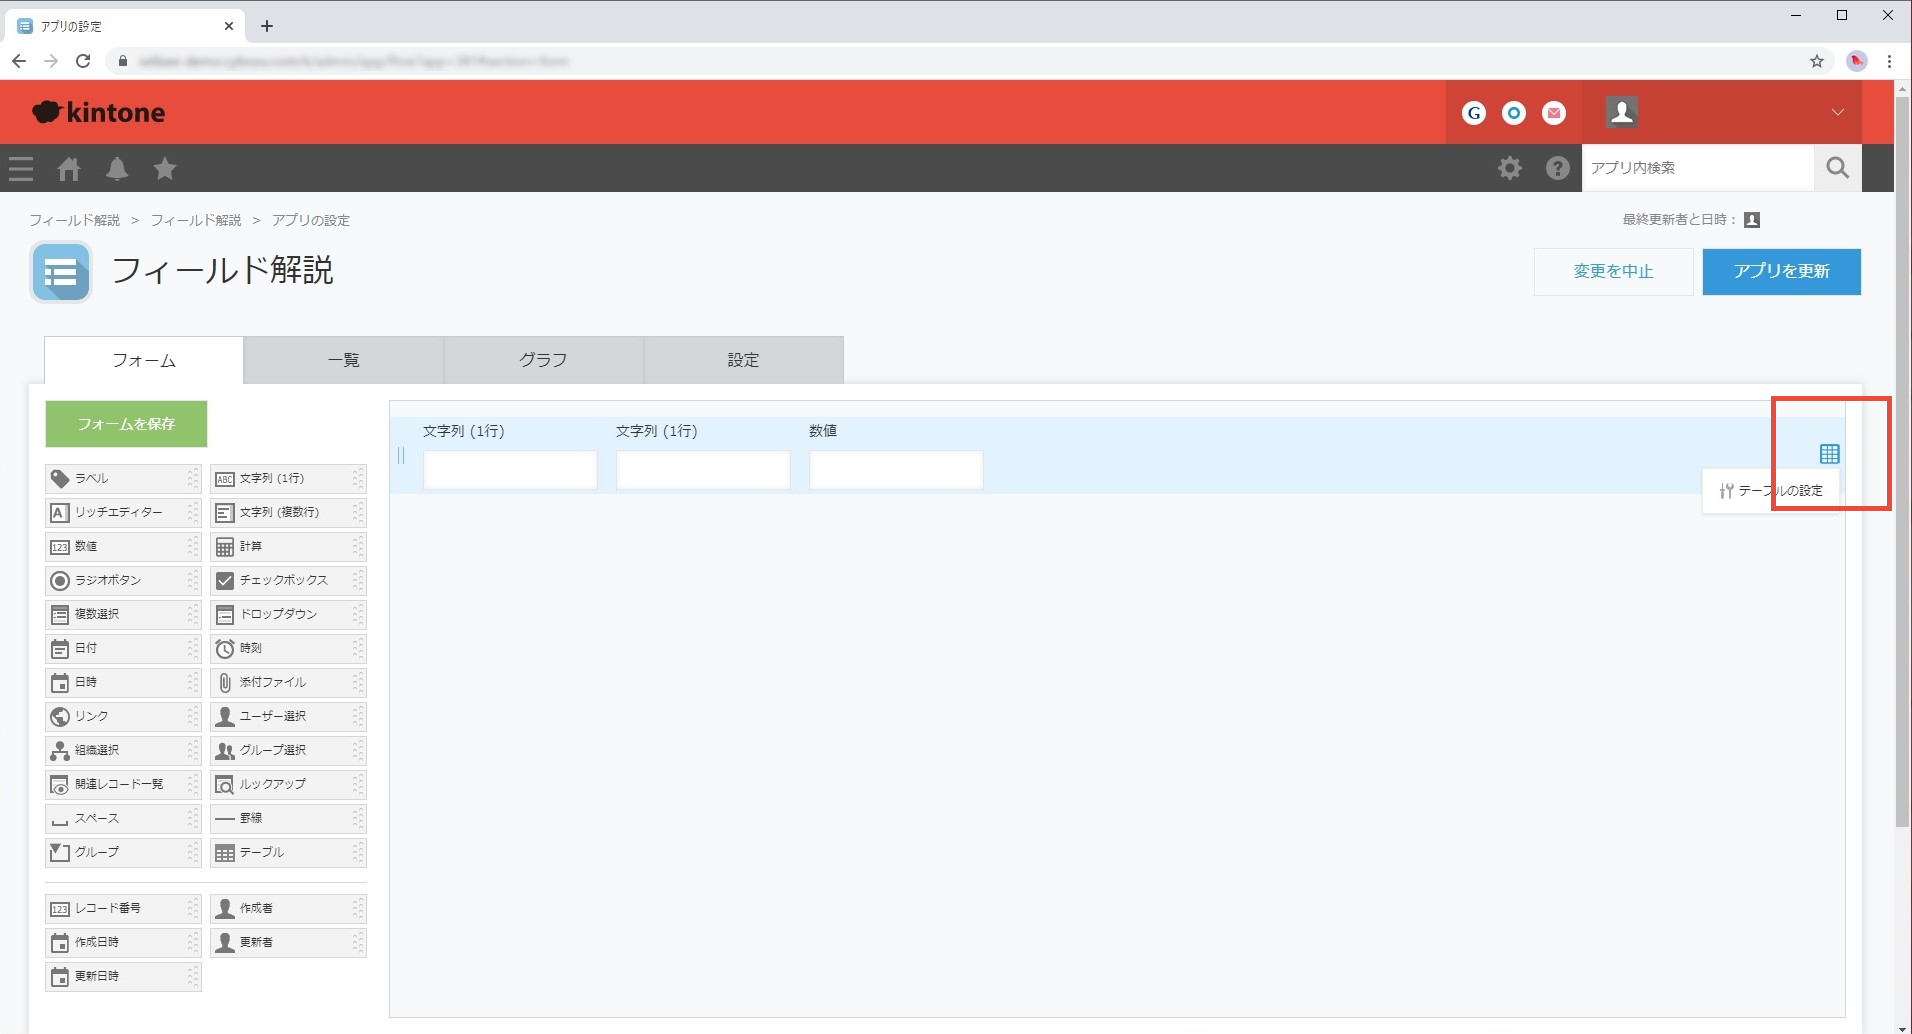The image size is (1912, 1034).
Task: Select the リッチエディター field item
Action: pyautogui.click(x=123, y=513)
